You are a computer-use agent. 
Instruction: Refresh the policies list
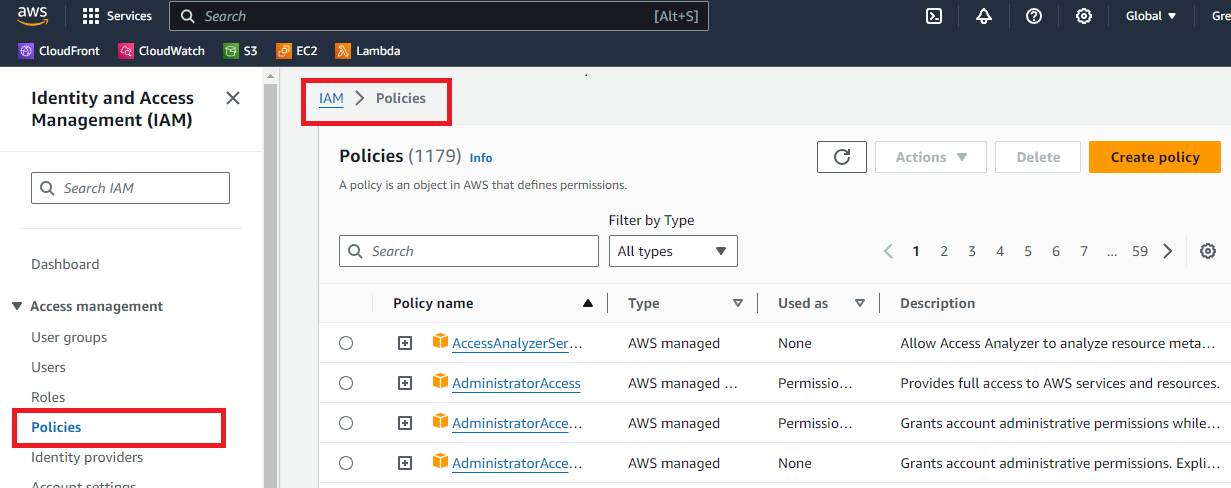(x=842, y=157)
